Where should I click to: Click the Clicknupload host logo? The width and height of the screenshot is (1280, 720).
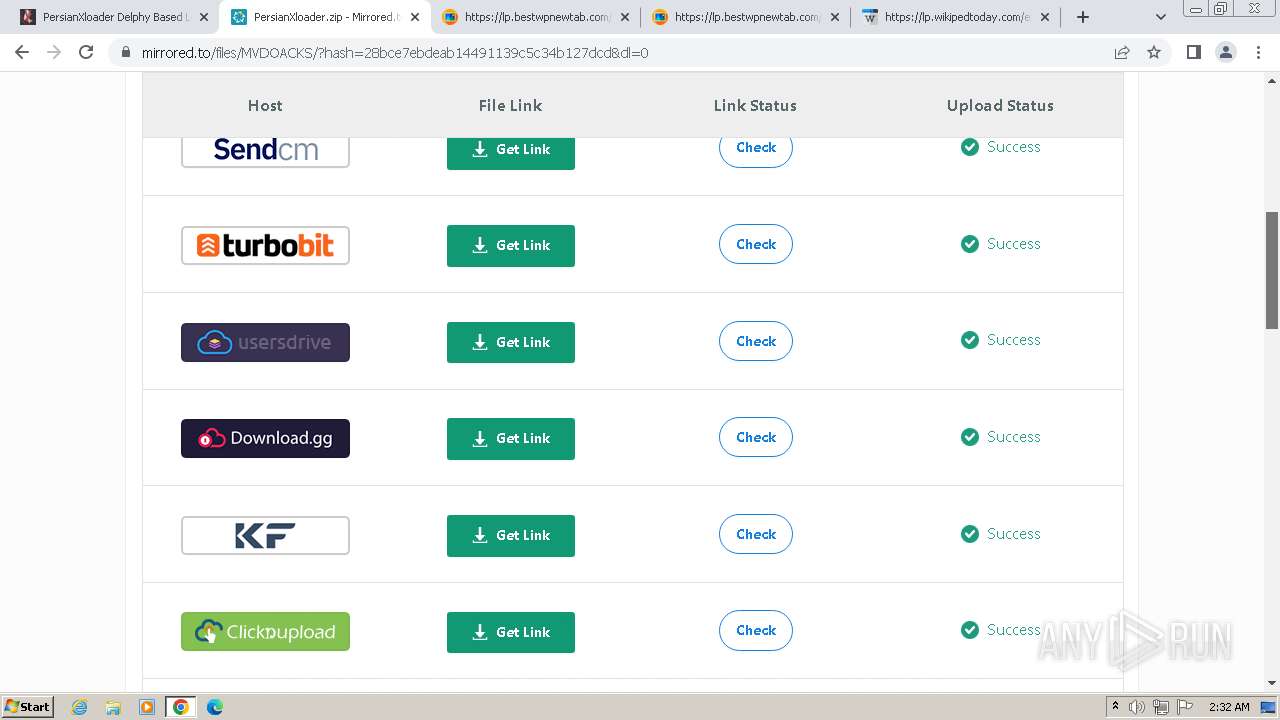(265, 632)
